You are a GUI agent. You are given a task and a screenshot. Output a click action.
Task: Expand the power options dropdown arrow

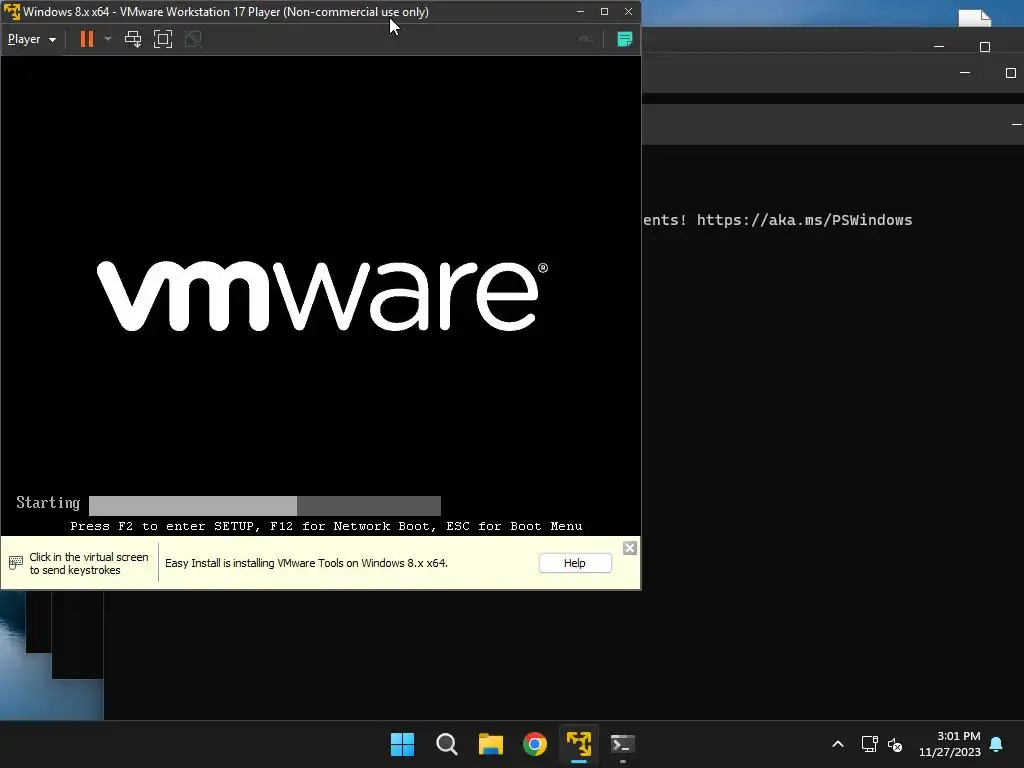[108, 39]
